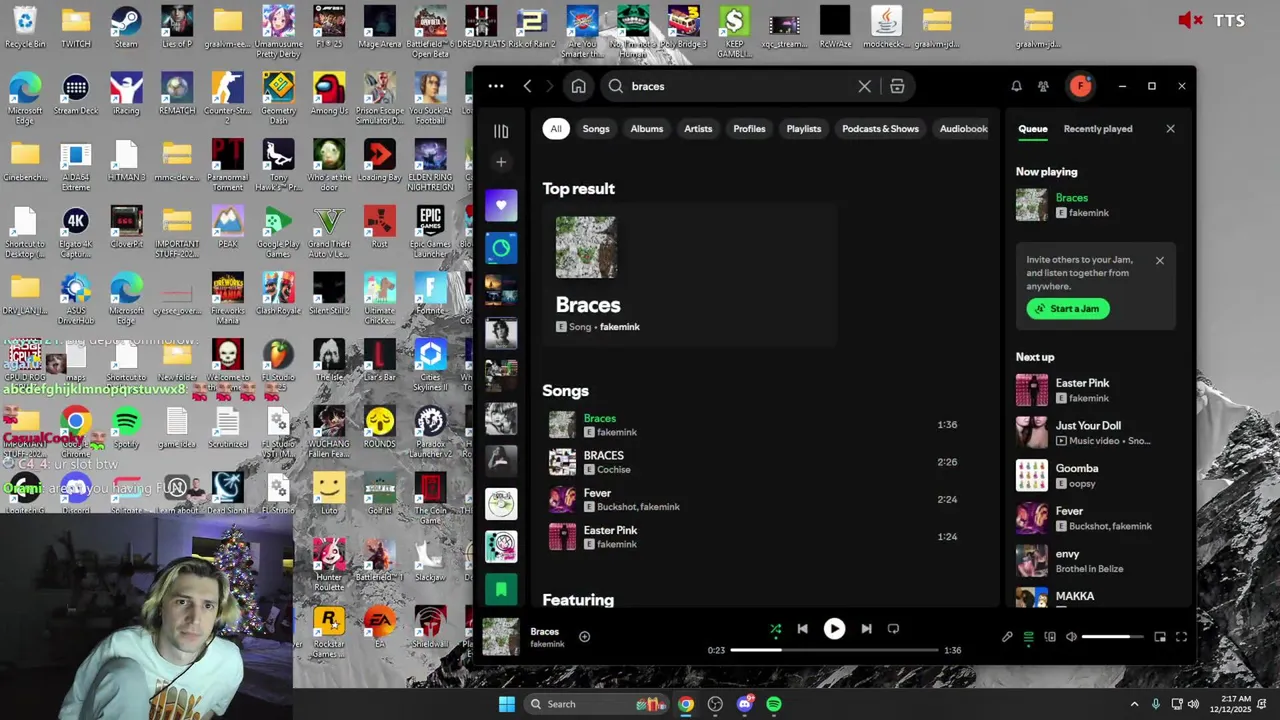Viewport: 1280px width, 720px height.
Task: Open Spotify home page
Action: (578, 86)
